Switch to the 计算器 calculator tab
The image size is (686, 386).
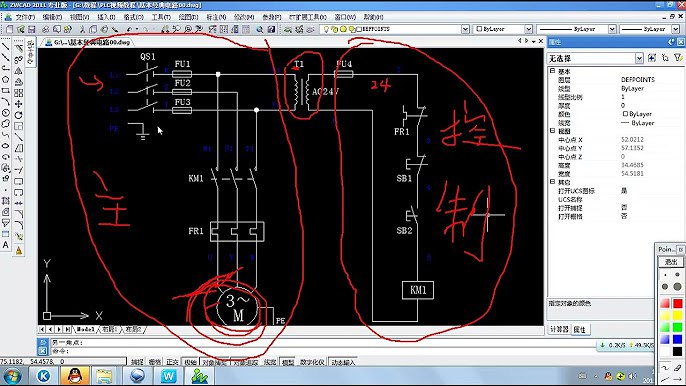pyautogui.click(x=559, y=330)
